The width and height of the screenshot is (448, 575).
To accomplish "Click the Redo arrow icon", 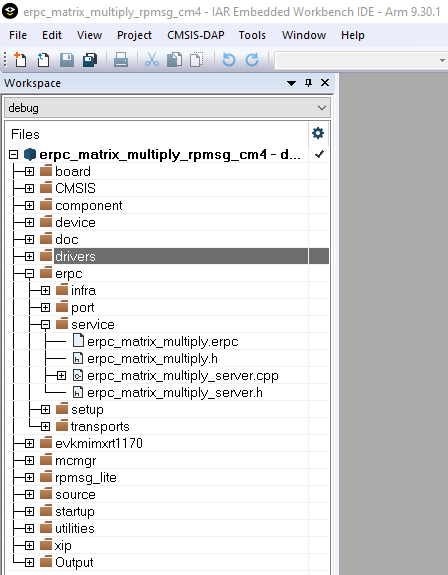I will tap(252, 60).
